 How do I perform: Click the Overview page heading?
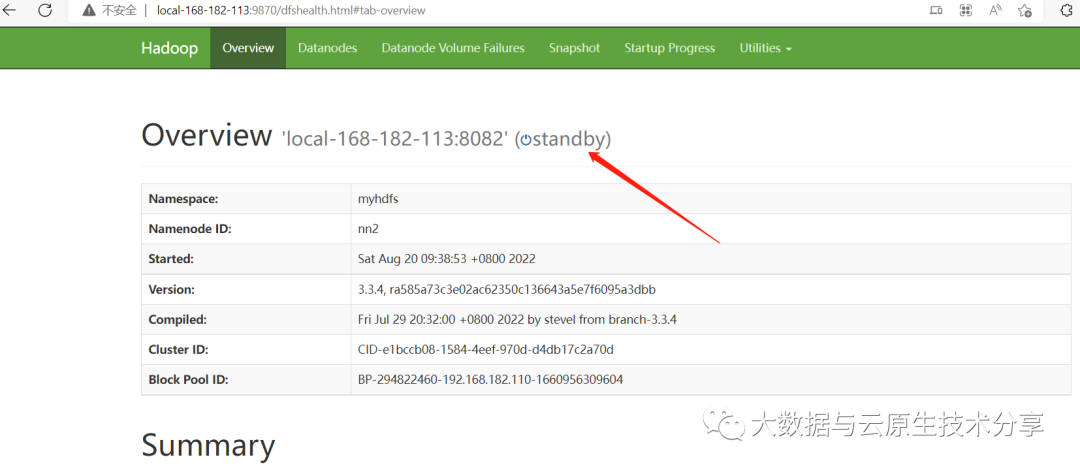pos(207,135)
